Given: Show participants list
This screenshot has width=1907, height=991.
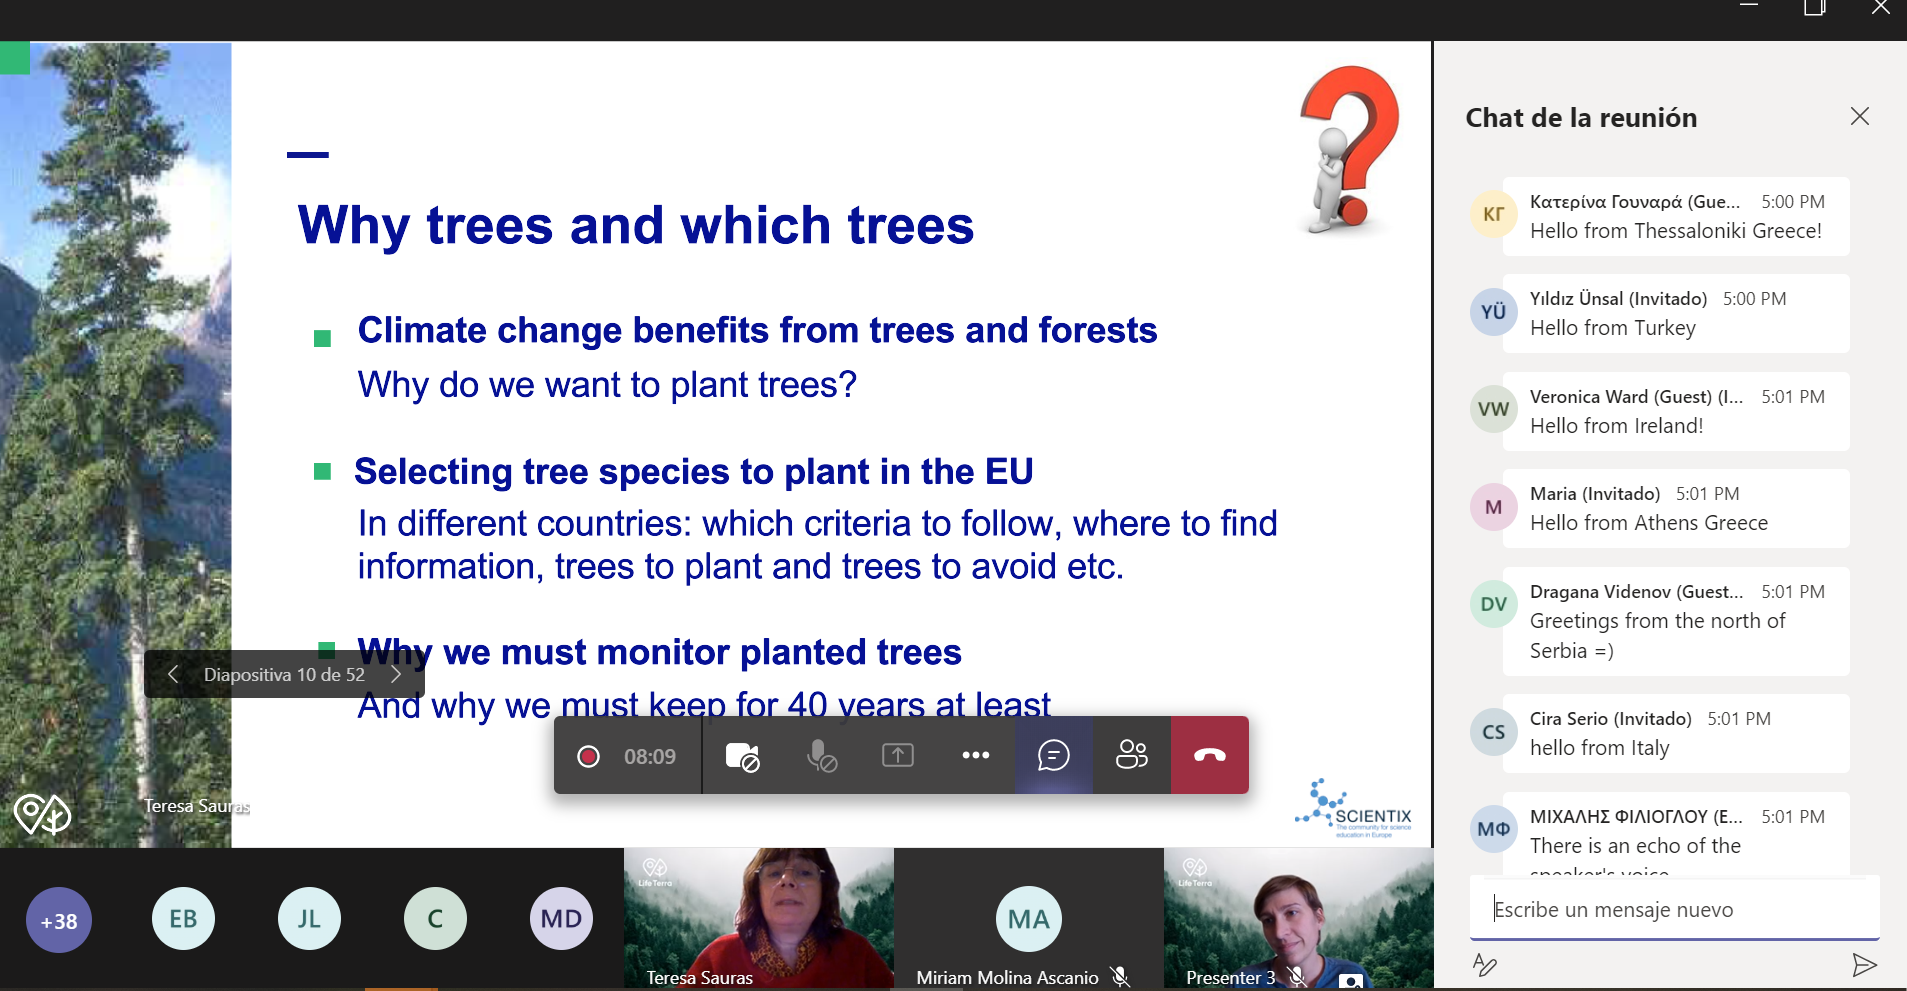Looking at the screenshot, I should coord(1132,755).
